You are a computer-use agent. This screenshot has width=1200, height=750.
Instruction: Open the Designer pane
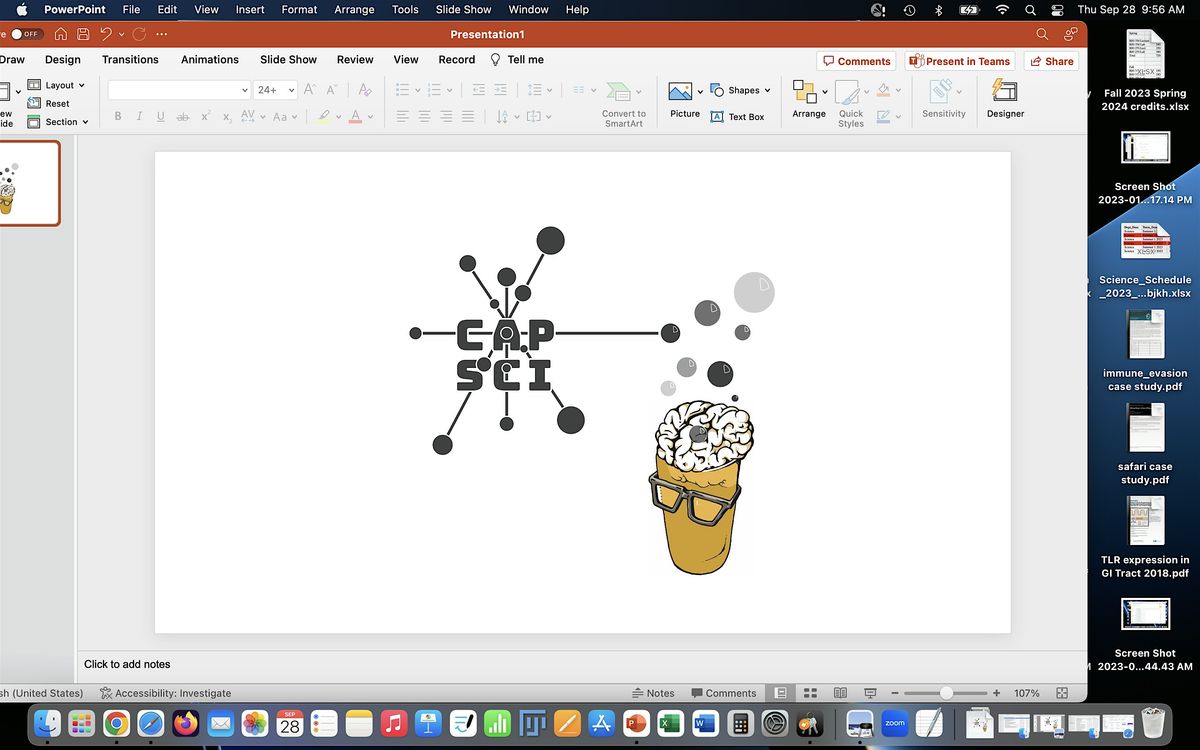(x=1005, y=100)
